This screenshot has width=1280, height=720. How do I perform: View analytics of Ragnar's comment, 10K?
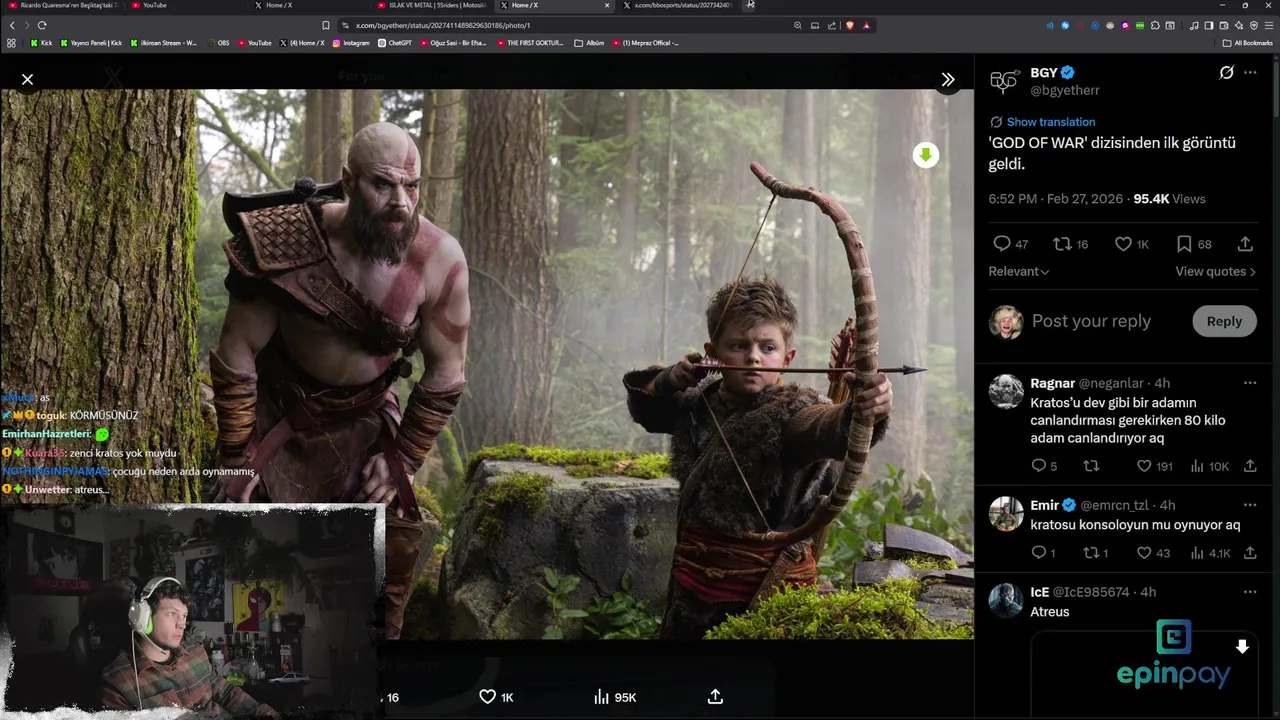coord(1197,466)
